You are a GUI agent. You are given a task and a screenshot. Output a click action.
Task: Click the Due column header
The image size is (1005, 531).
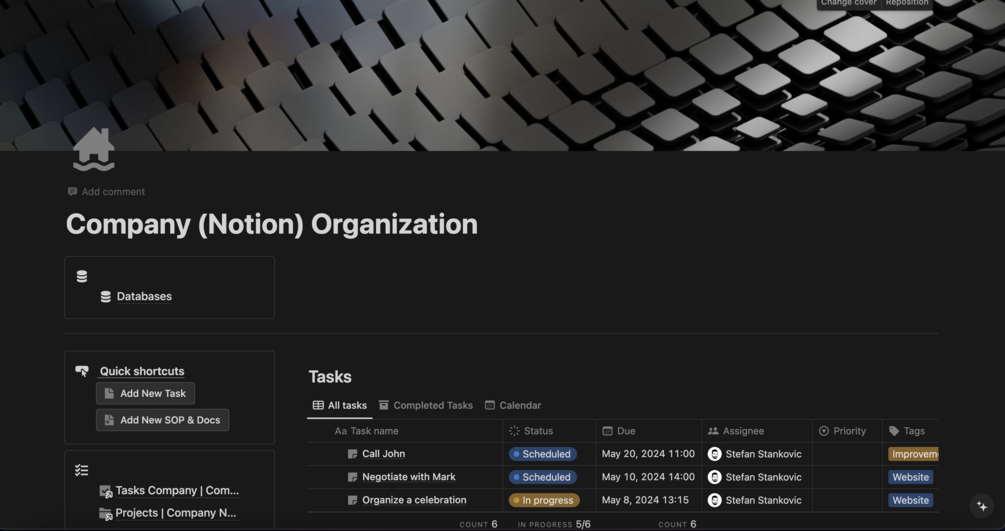pyautogui.click(x=649, y=431)
